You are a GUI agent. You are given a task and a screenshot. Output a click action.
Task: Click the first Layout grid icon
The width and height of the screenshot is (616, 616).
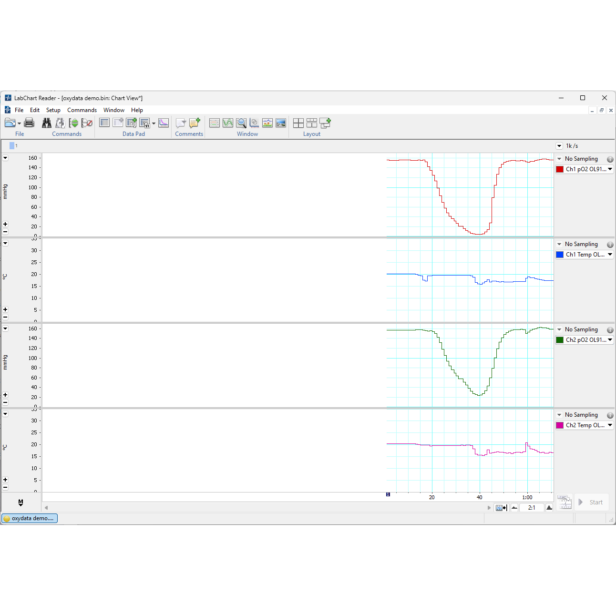coord(298,123)
